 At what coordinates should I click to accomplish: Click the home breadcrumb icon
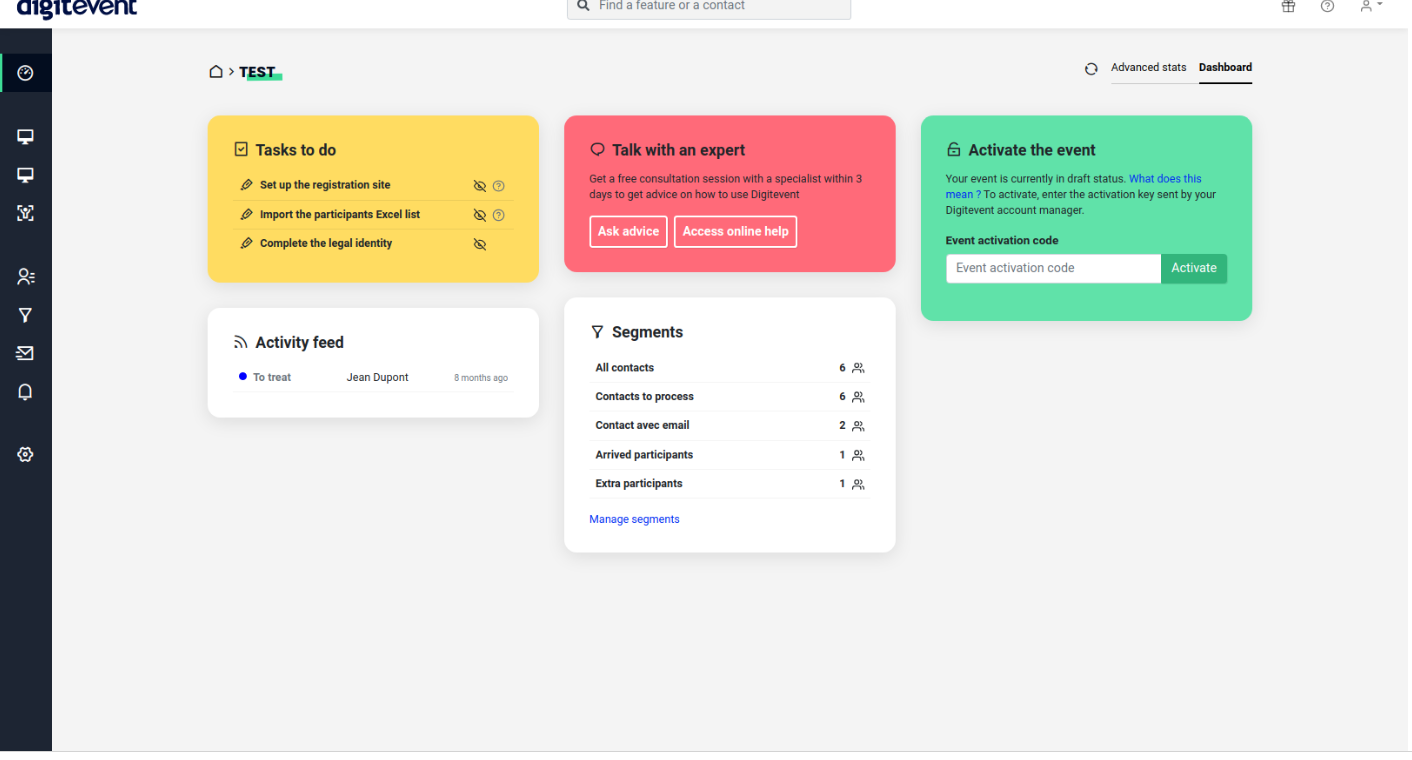click(215, 72)
